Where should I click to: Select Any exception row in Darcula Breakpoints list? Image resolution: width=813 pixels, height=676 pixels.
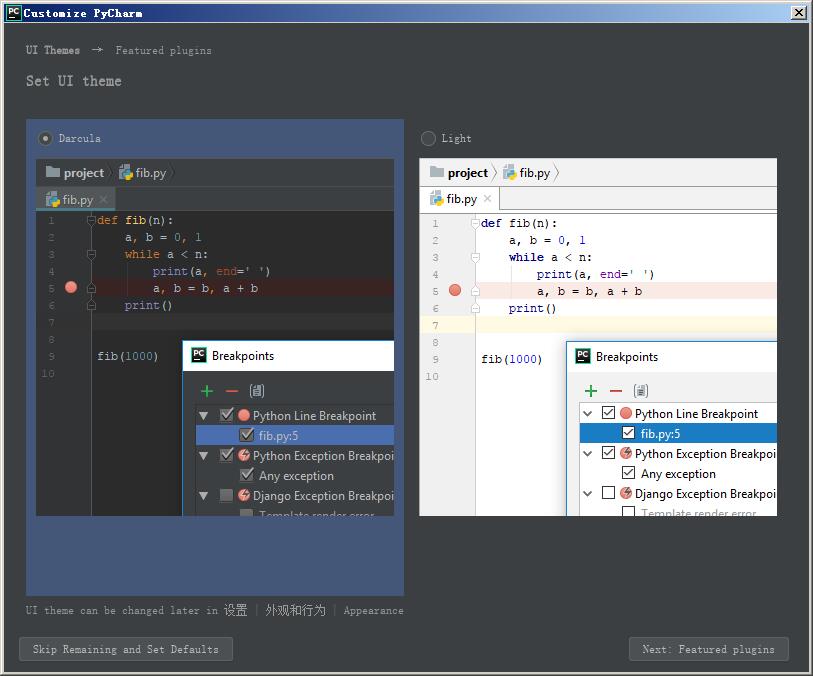[x=295, y=475]
